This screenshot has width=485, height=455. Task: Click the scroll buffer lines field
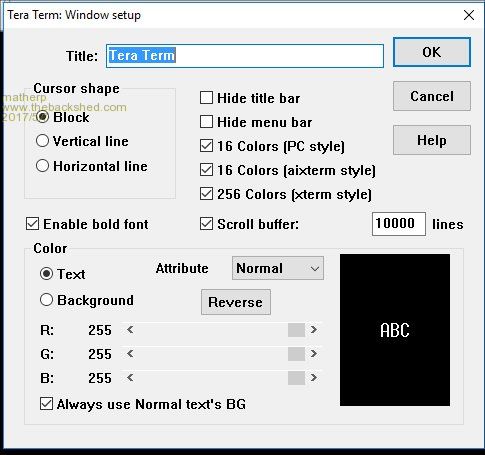click(399, 224)
